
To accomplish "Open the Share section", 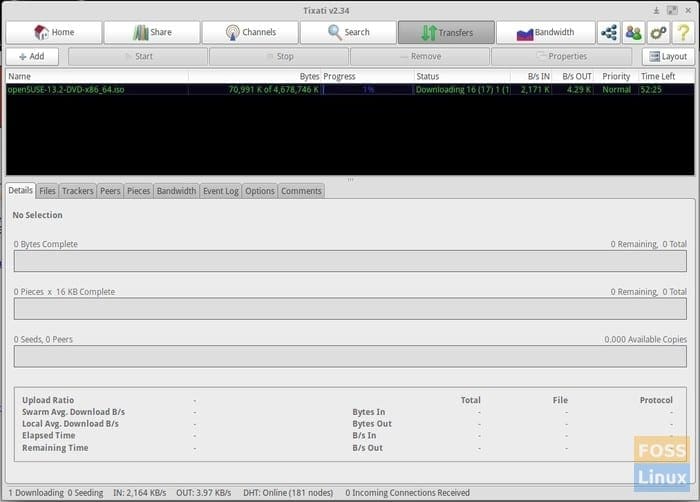I will (x=152, y=32).
